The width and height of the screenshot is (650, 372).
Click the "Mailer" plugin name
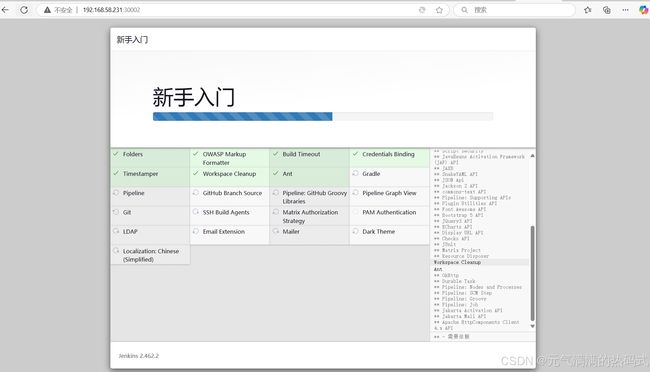point(291,232)
